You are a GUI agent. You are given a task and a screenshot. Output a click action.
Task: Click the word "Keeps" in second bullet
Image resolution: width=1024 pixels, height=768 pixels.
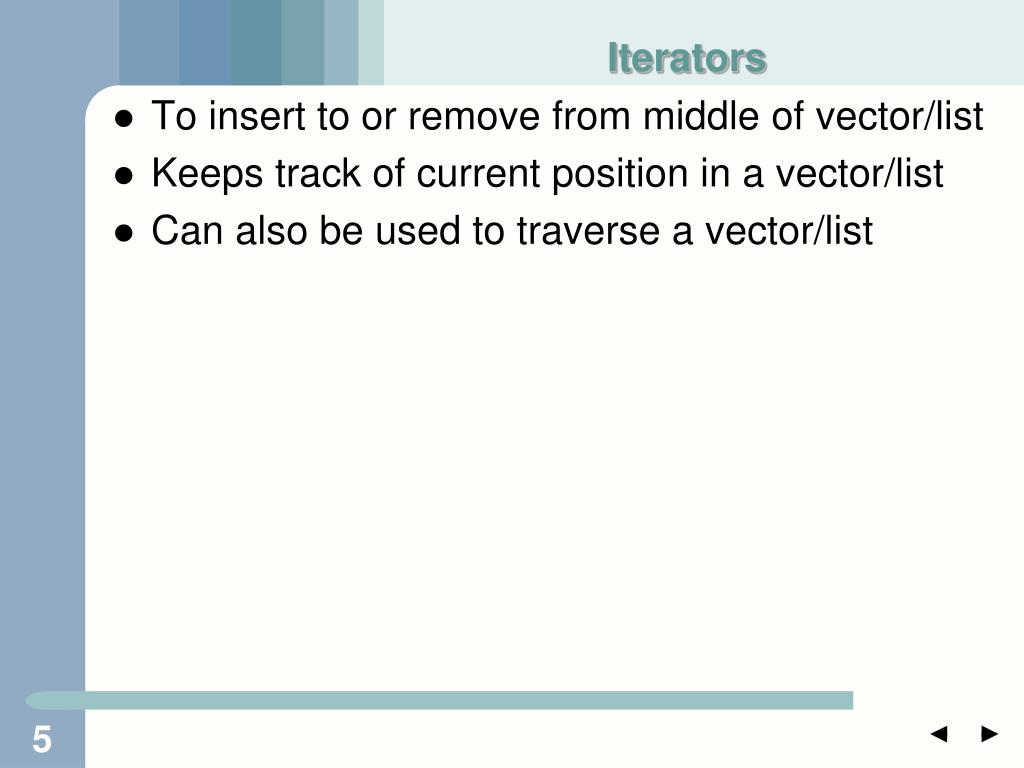click(207, 174)
